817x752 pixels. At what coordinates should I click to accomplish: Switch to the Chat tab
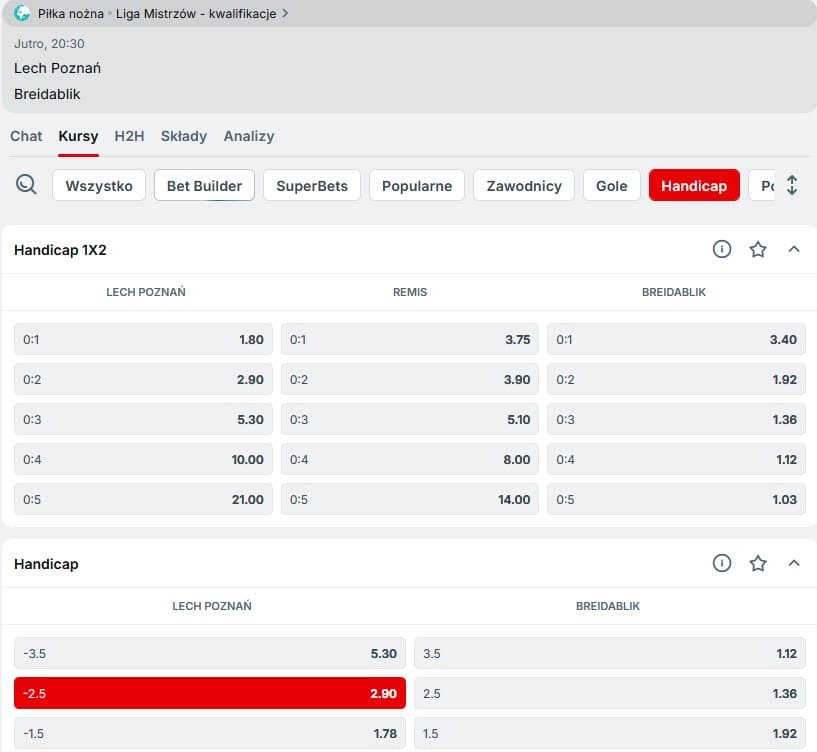pyautogui.click(x=26, y=136)
